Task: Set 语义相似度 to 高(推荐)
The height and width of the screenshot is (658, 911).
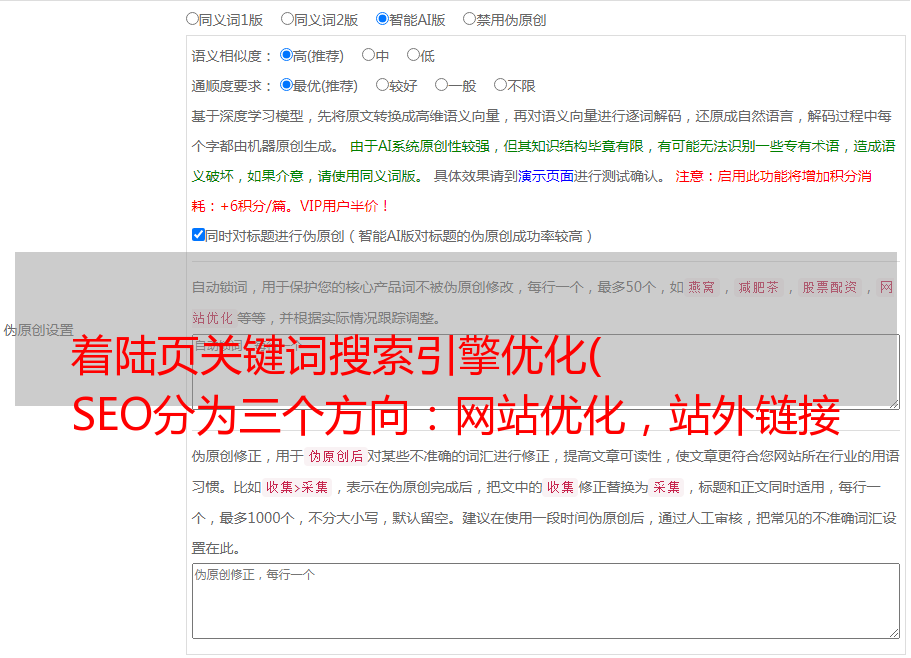Action: tap(286, 55)
